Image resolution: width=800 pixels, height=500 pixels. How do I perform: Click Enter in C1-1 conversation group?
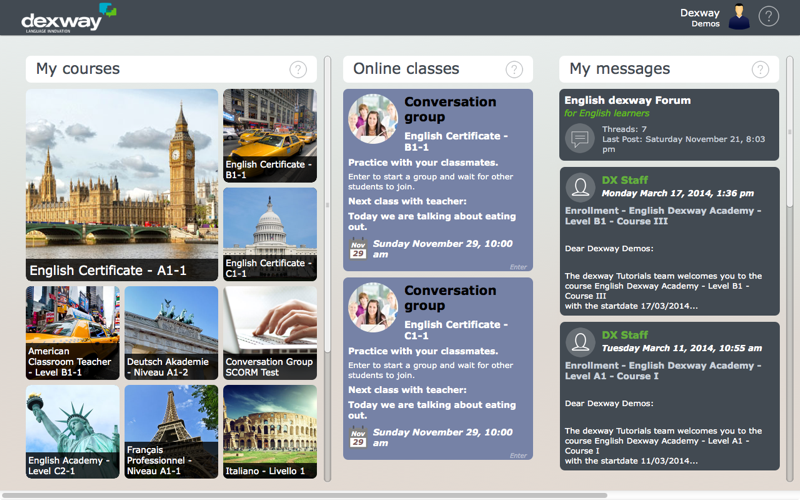pyautogui.click(x=518, y=456)
